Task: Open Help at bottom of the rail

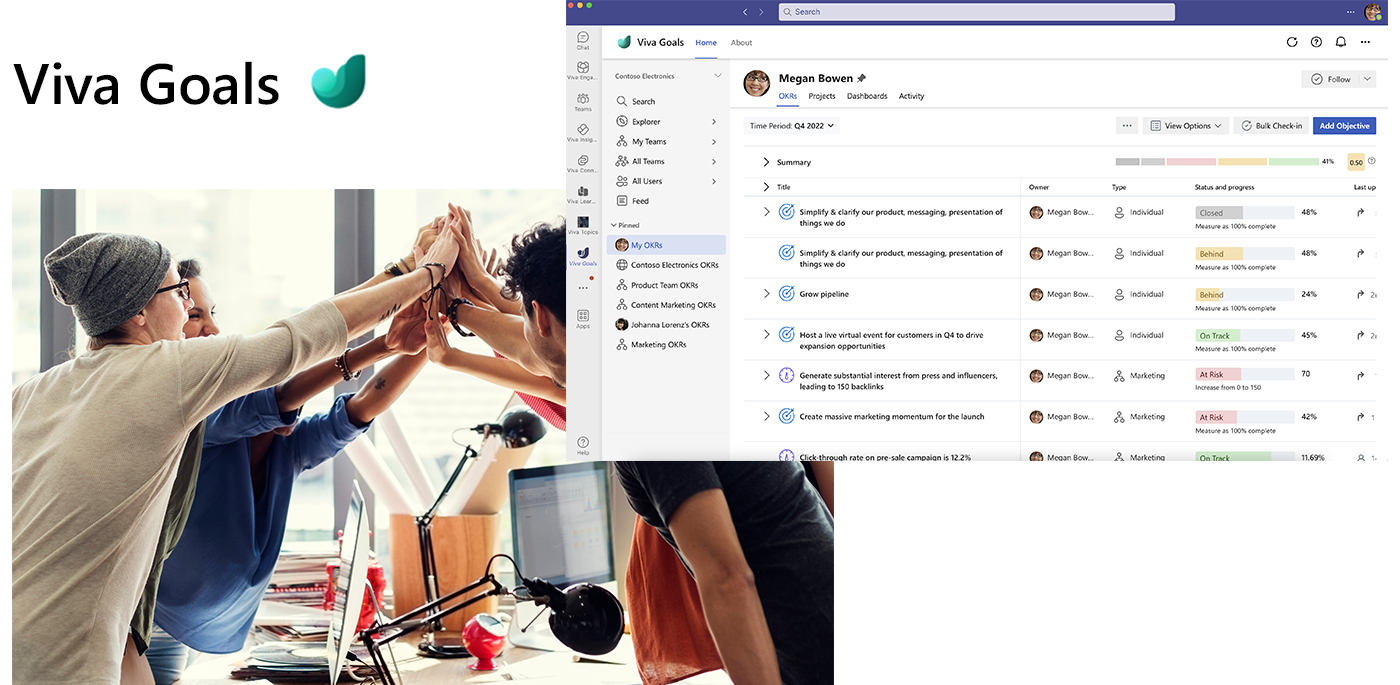Action: (583, 445)
